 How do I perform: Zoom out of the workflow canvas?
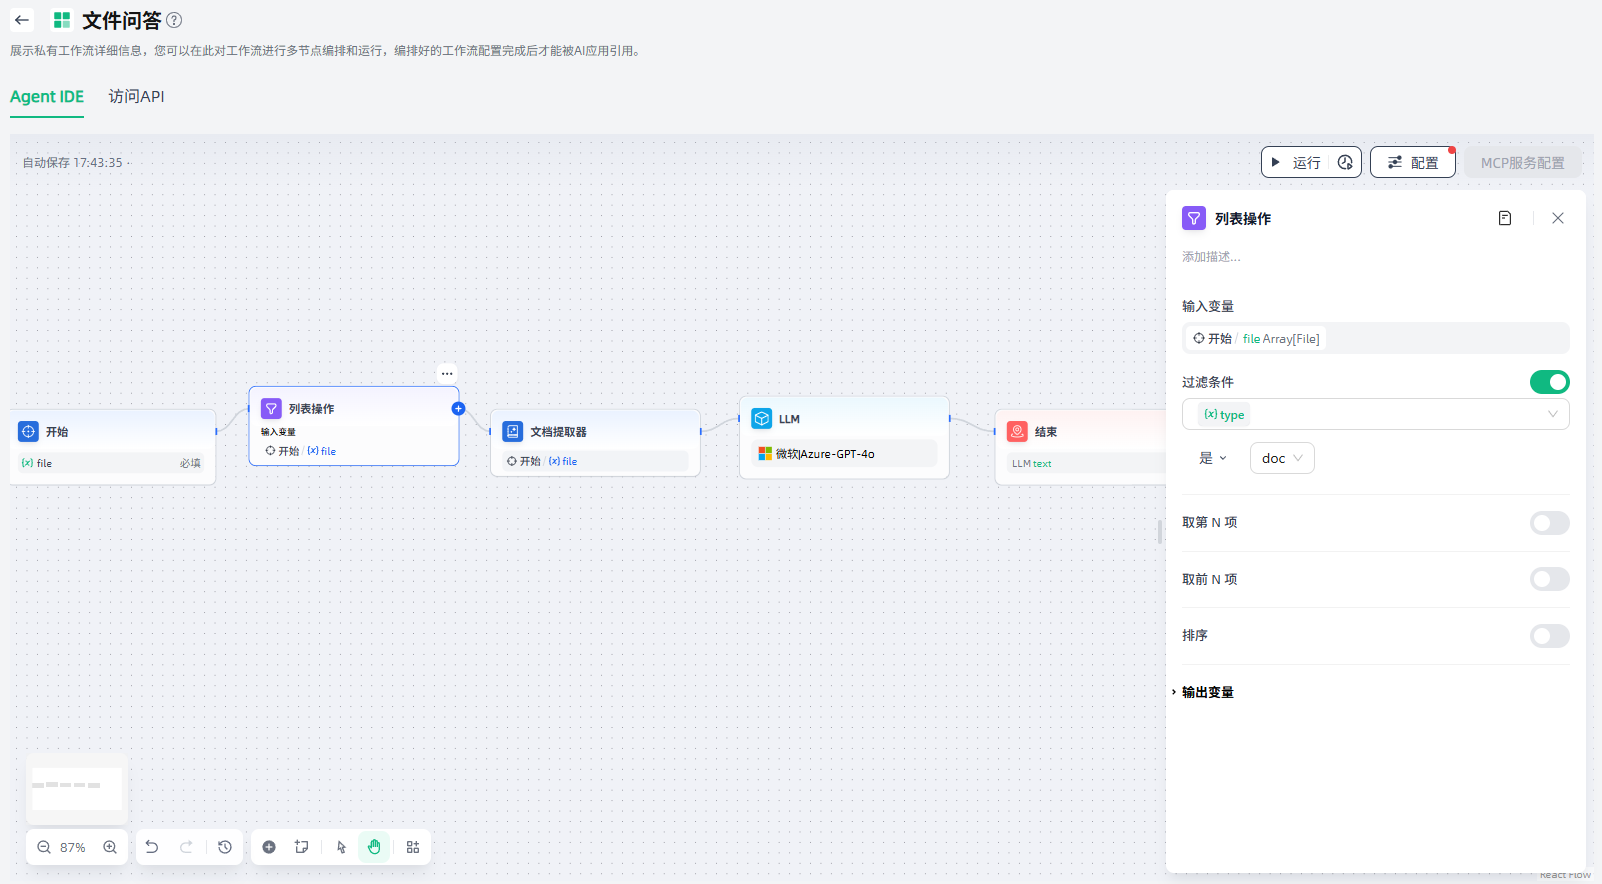(44, 847)
